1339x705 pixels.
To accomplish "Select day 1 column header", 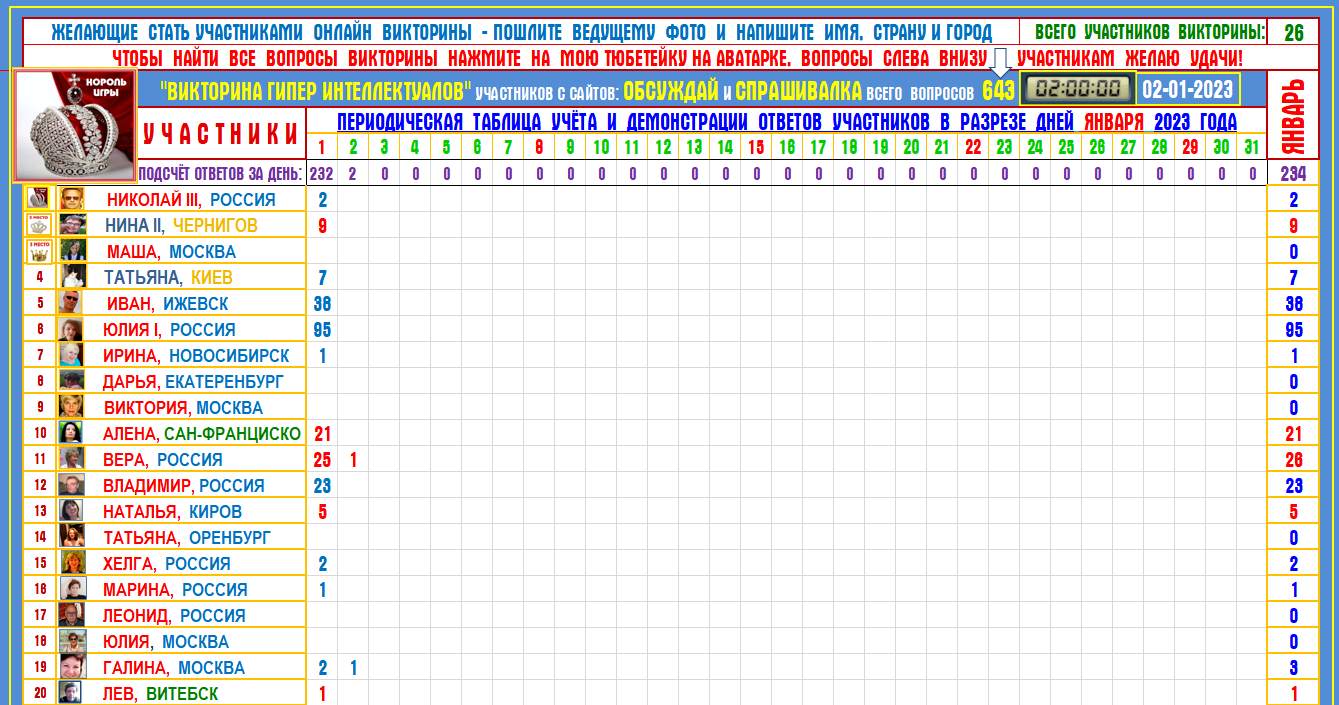I will point(322,148).
